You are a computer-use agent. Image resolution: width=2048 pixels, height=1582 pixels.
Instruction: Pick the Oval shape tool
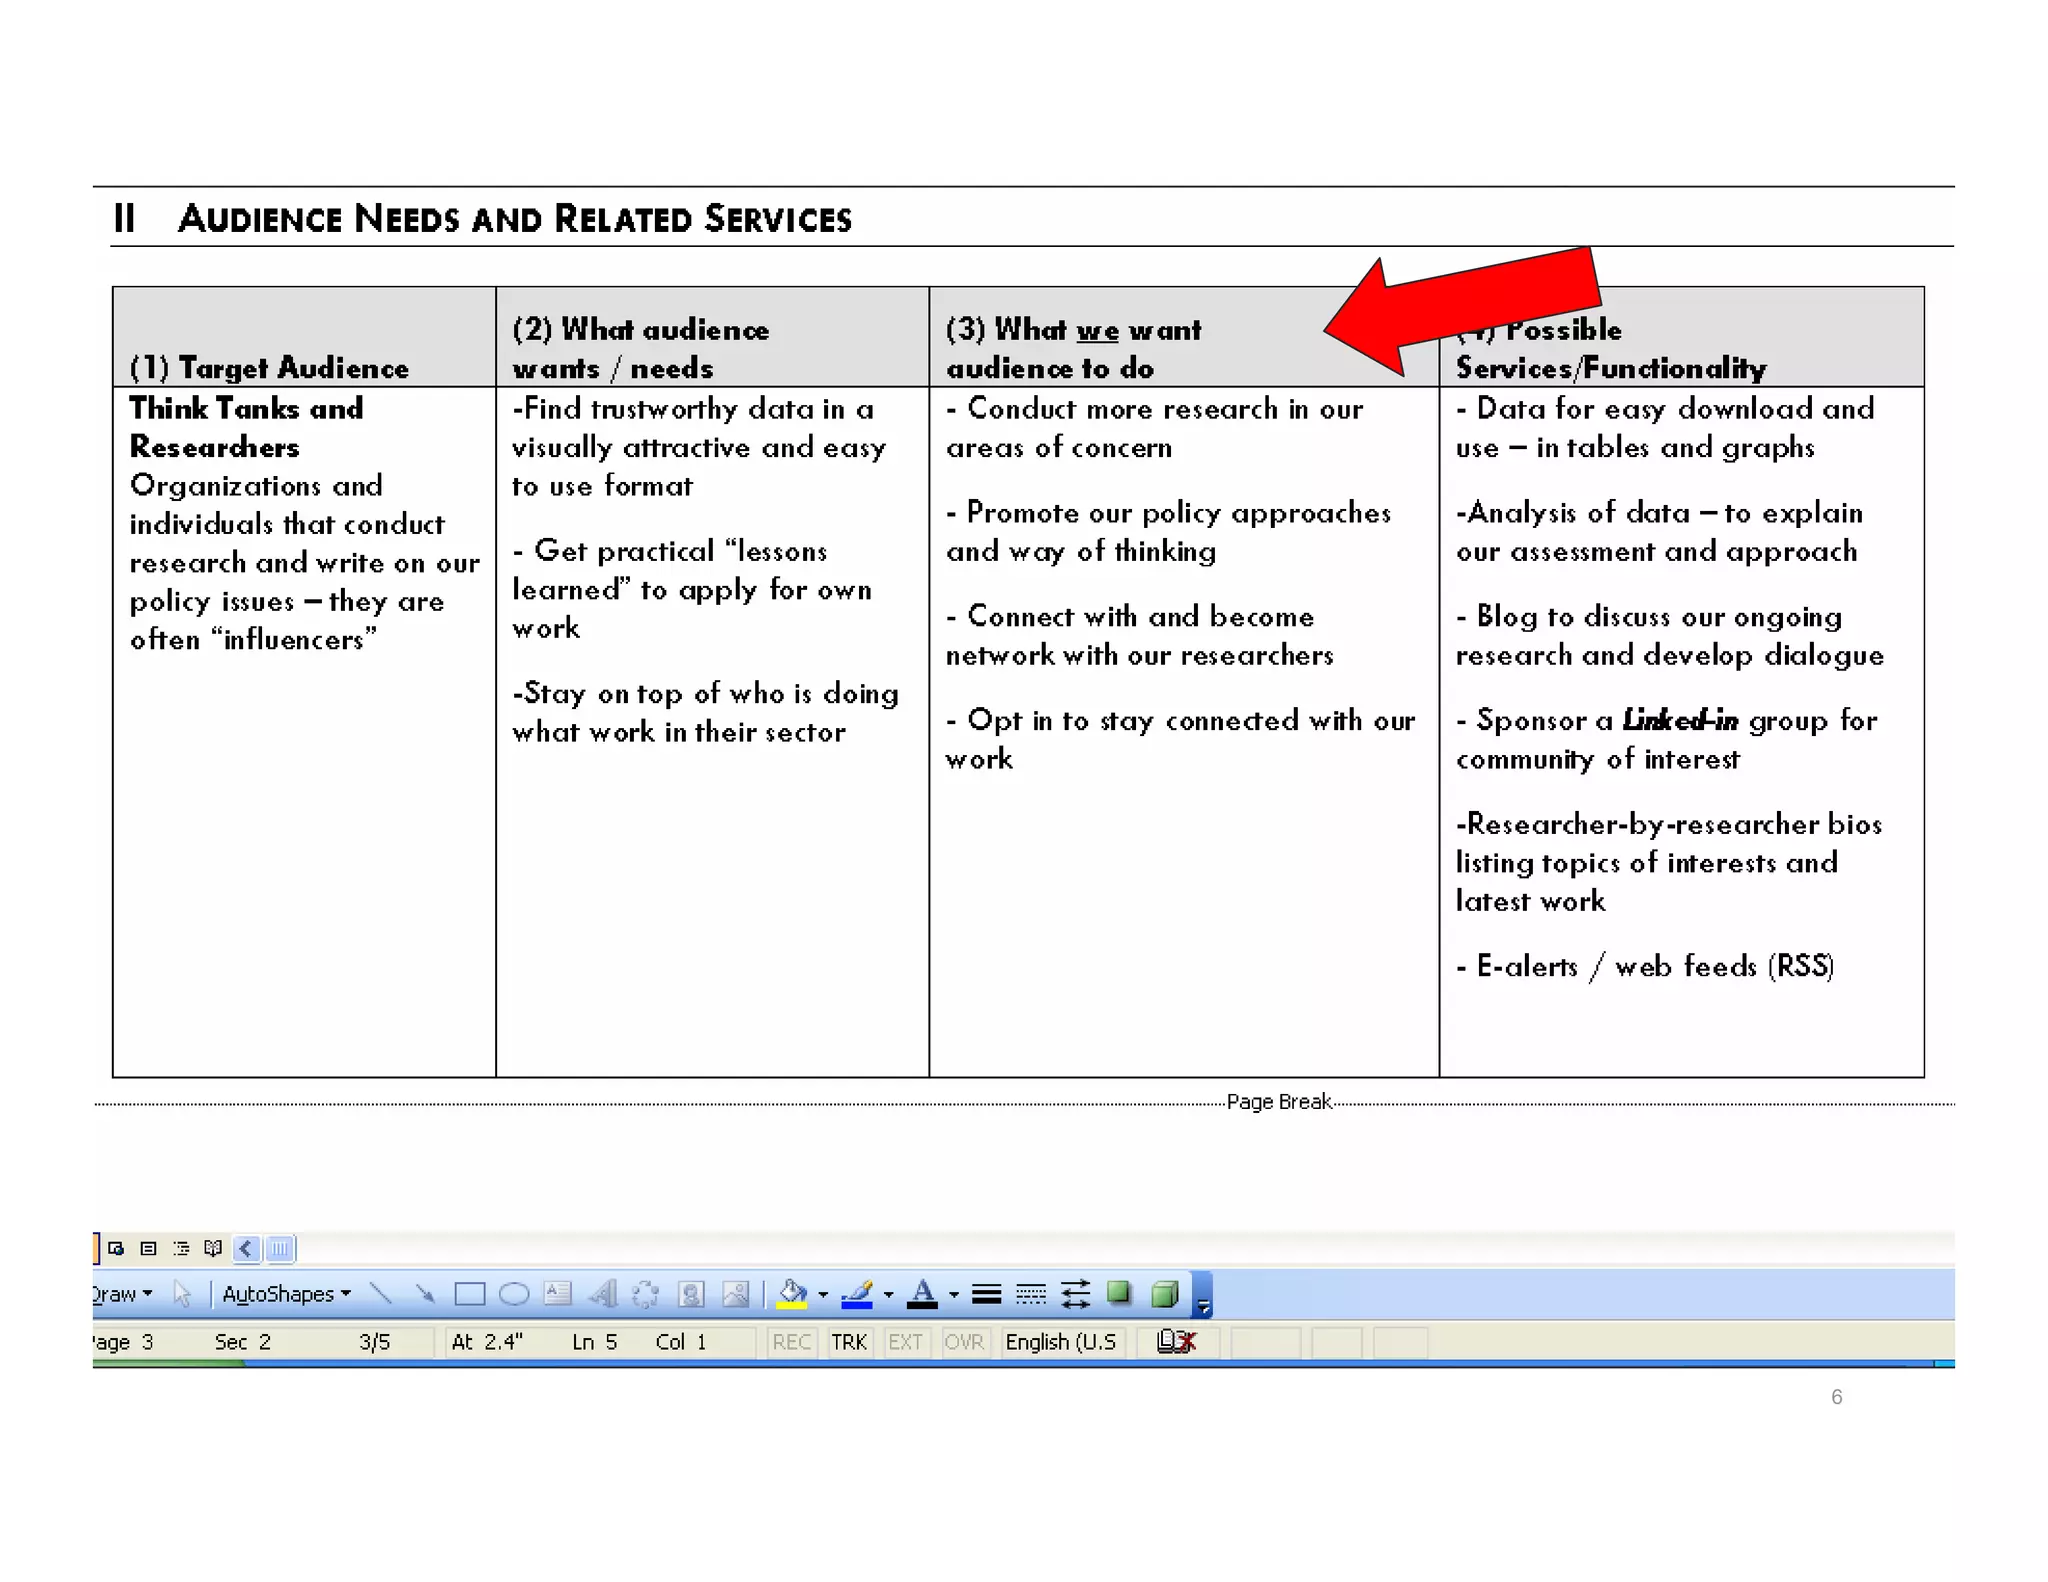(514, 1294)
